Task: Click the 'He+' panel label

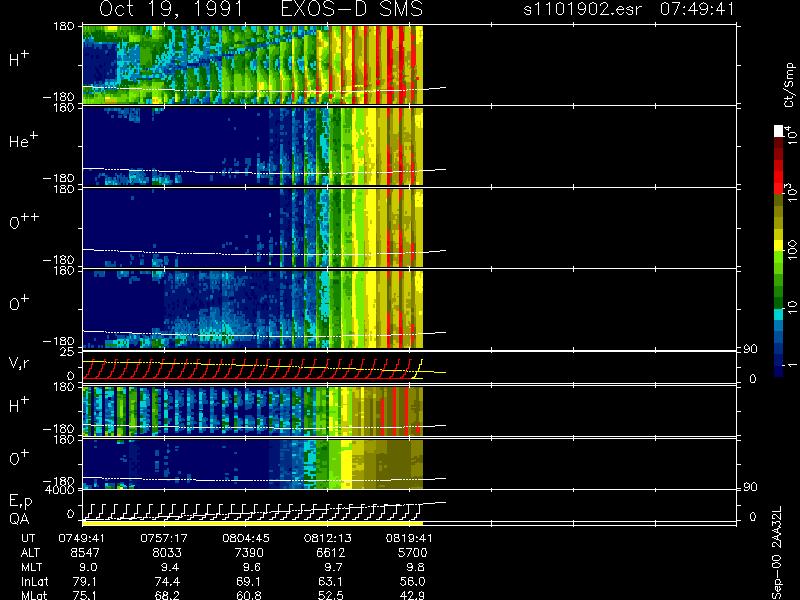Action: coord(23,140)
